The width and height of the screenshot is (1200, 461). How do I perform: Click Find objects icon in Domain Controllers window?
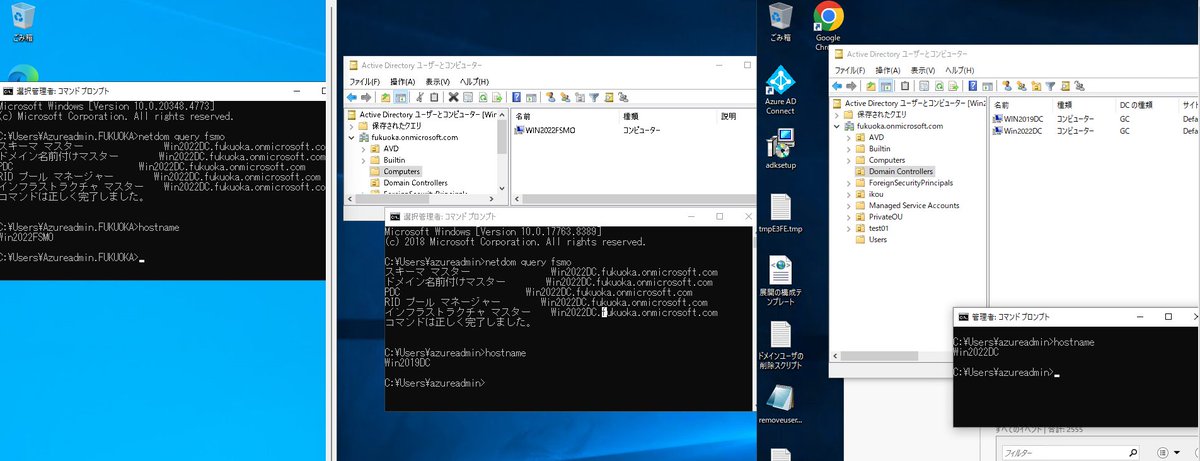(x=1065, y=86)
